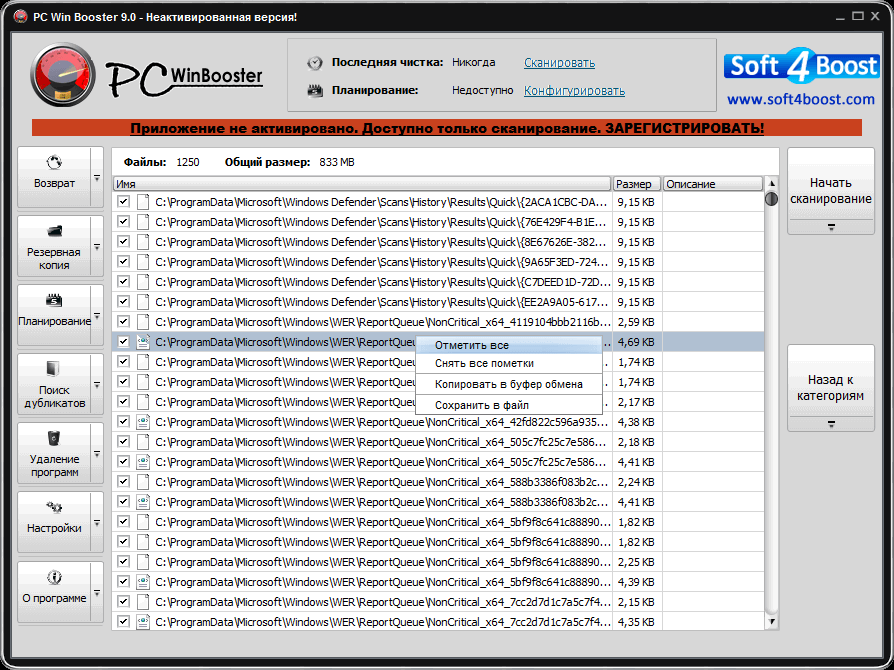Uncheck the {8E67626E-382 file checkbox
This screenshot has width=894, height=670.
pos(123,242)
